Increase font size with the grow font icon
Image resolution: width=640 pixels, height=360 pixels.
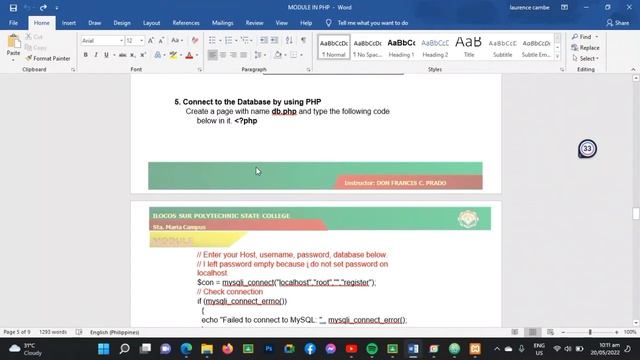(151, 40)
